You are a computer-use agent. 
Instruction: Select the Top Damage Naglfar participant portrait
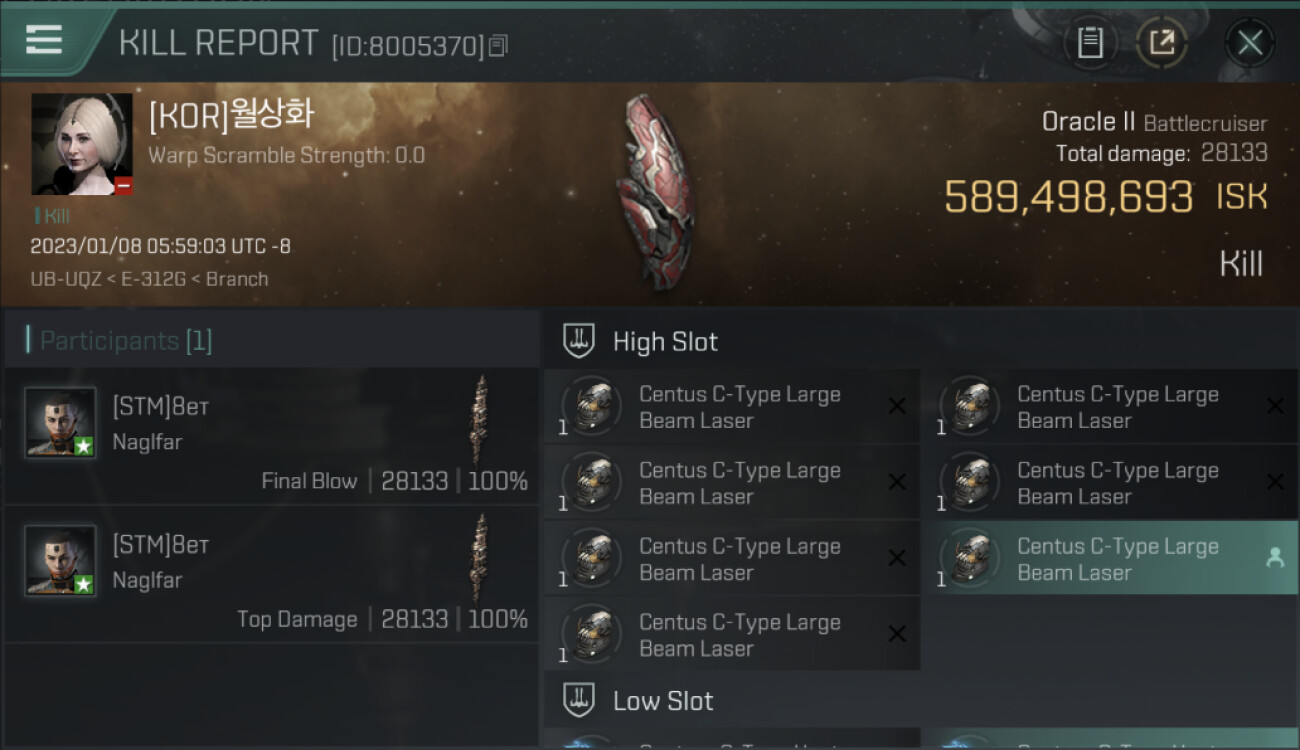point(61,560)
